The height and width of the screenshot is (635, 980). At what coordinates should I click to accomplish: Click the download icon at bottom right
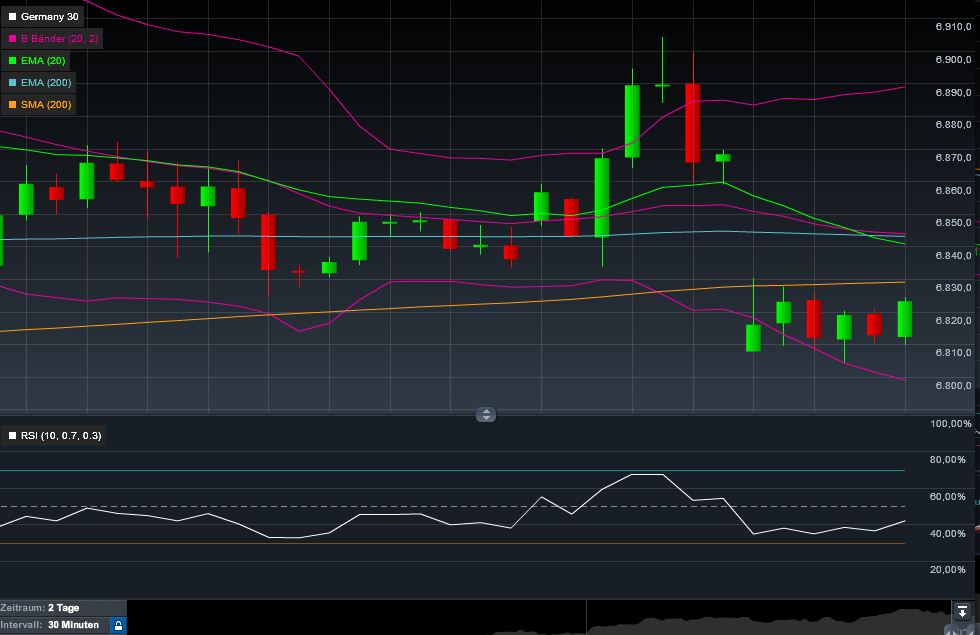(963, 607)
